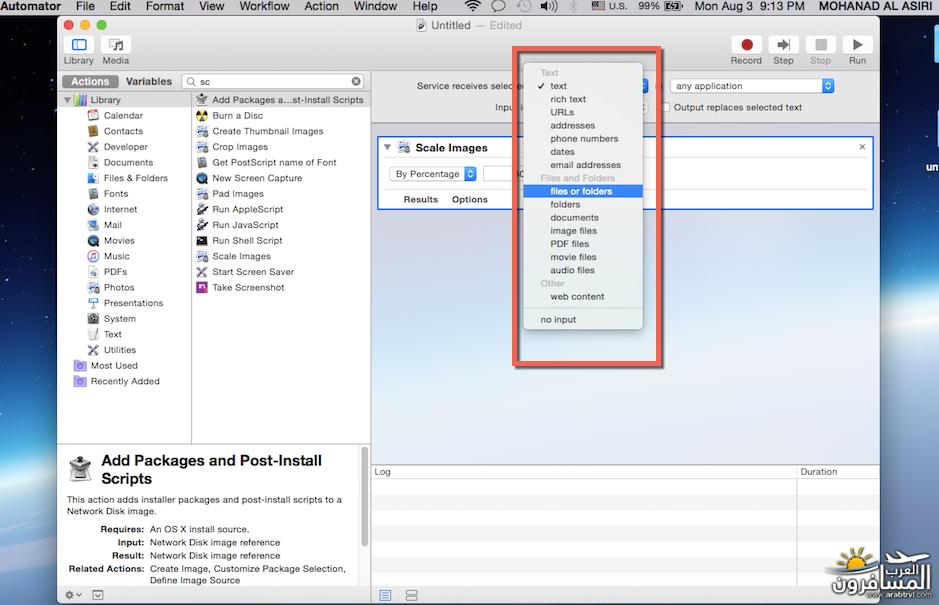The image size is (939, 605).
Task: Select the Fonts category icon
Action: coord(93,193)
